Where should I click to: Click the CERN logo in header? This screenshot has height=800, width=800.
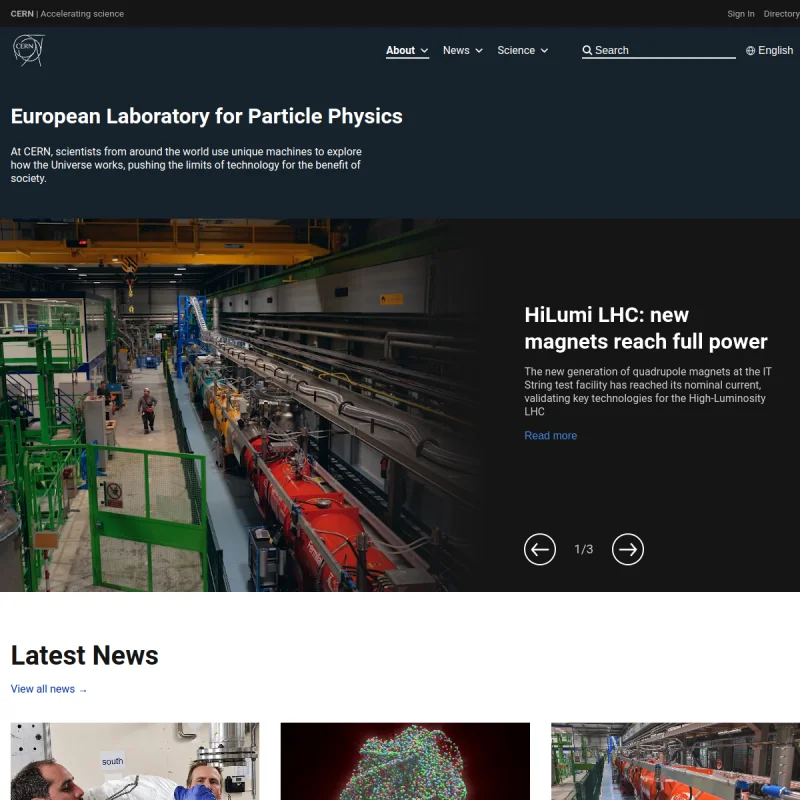pos(29,50)
